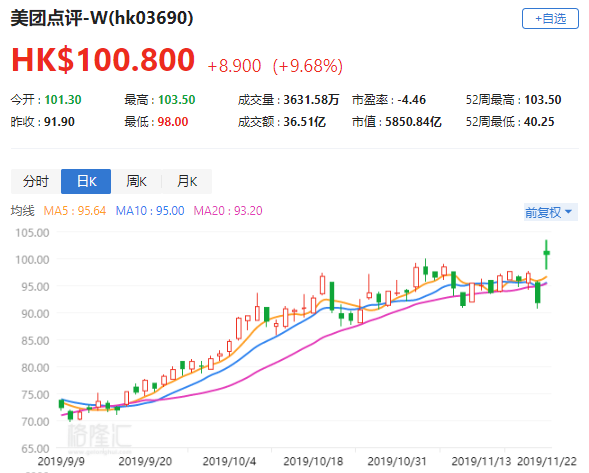
Task: Click the 65.00 price axis label
Action: tap(35, 449)
